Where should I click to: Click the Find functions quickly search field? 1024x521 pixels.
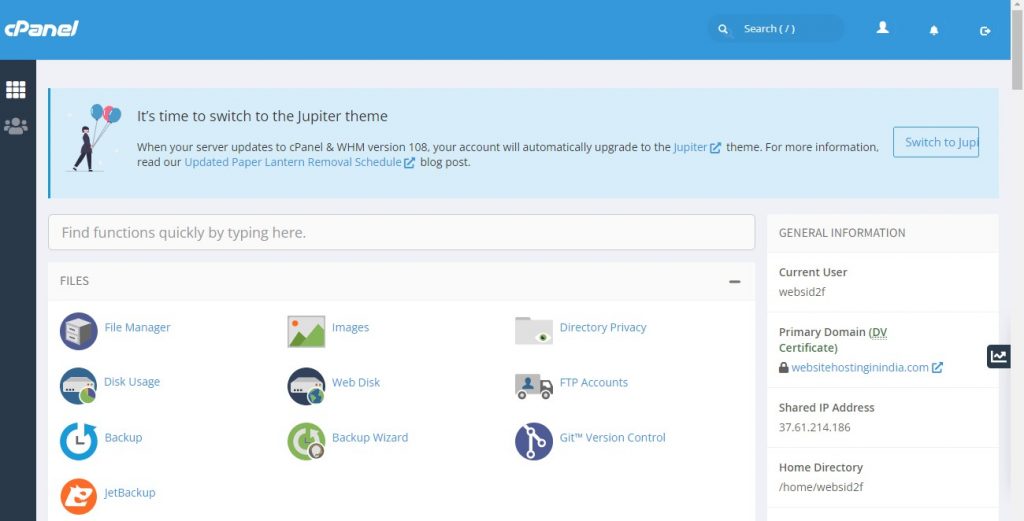(401, 232)
